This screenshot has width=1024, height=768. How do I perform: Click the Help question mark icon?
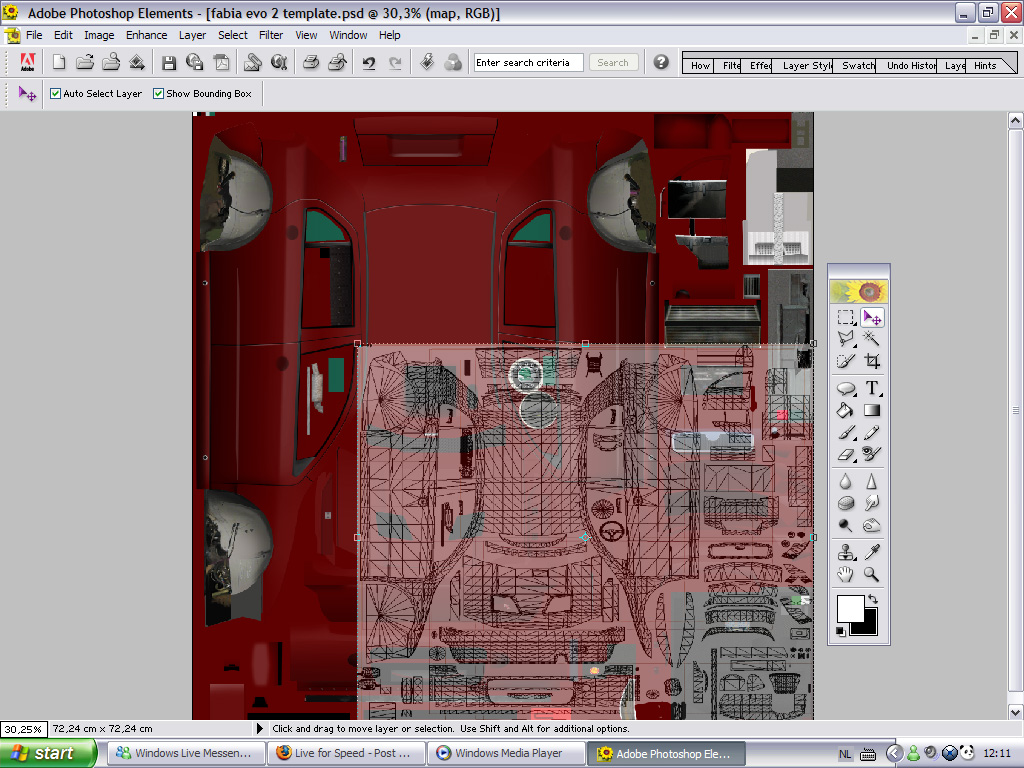click(661, 62)
